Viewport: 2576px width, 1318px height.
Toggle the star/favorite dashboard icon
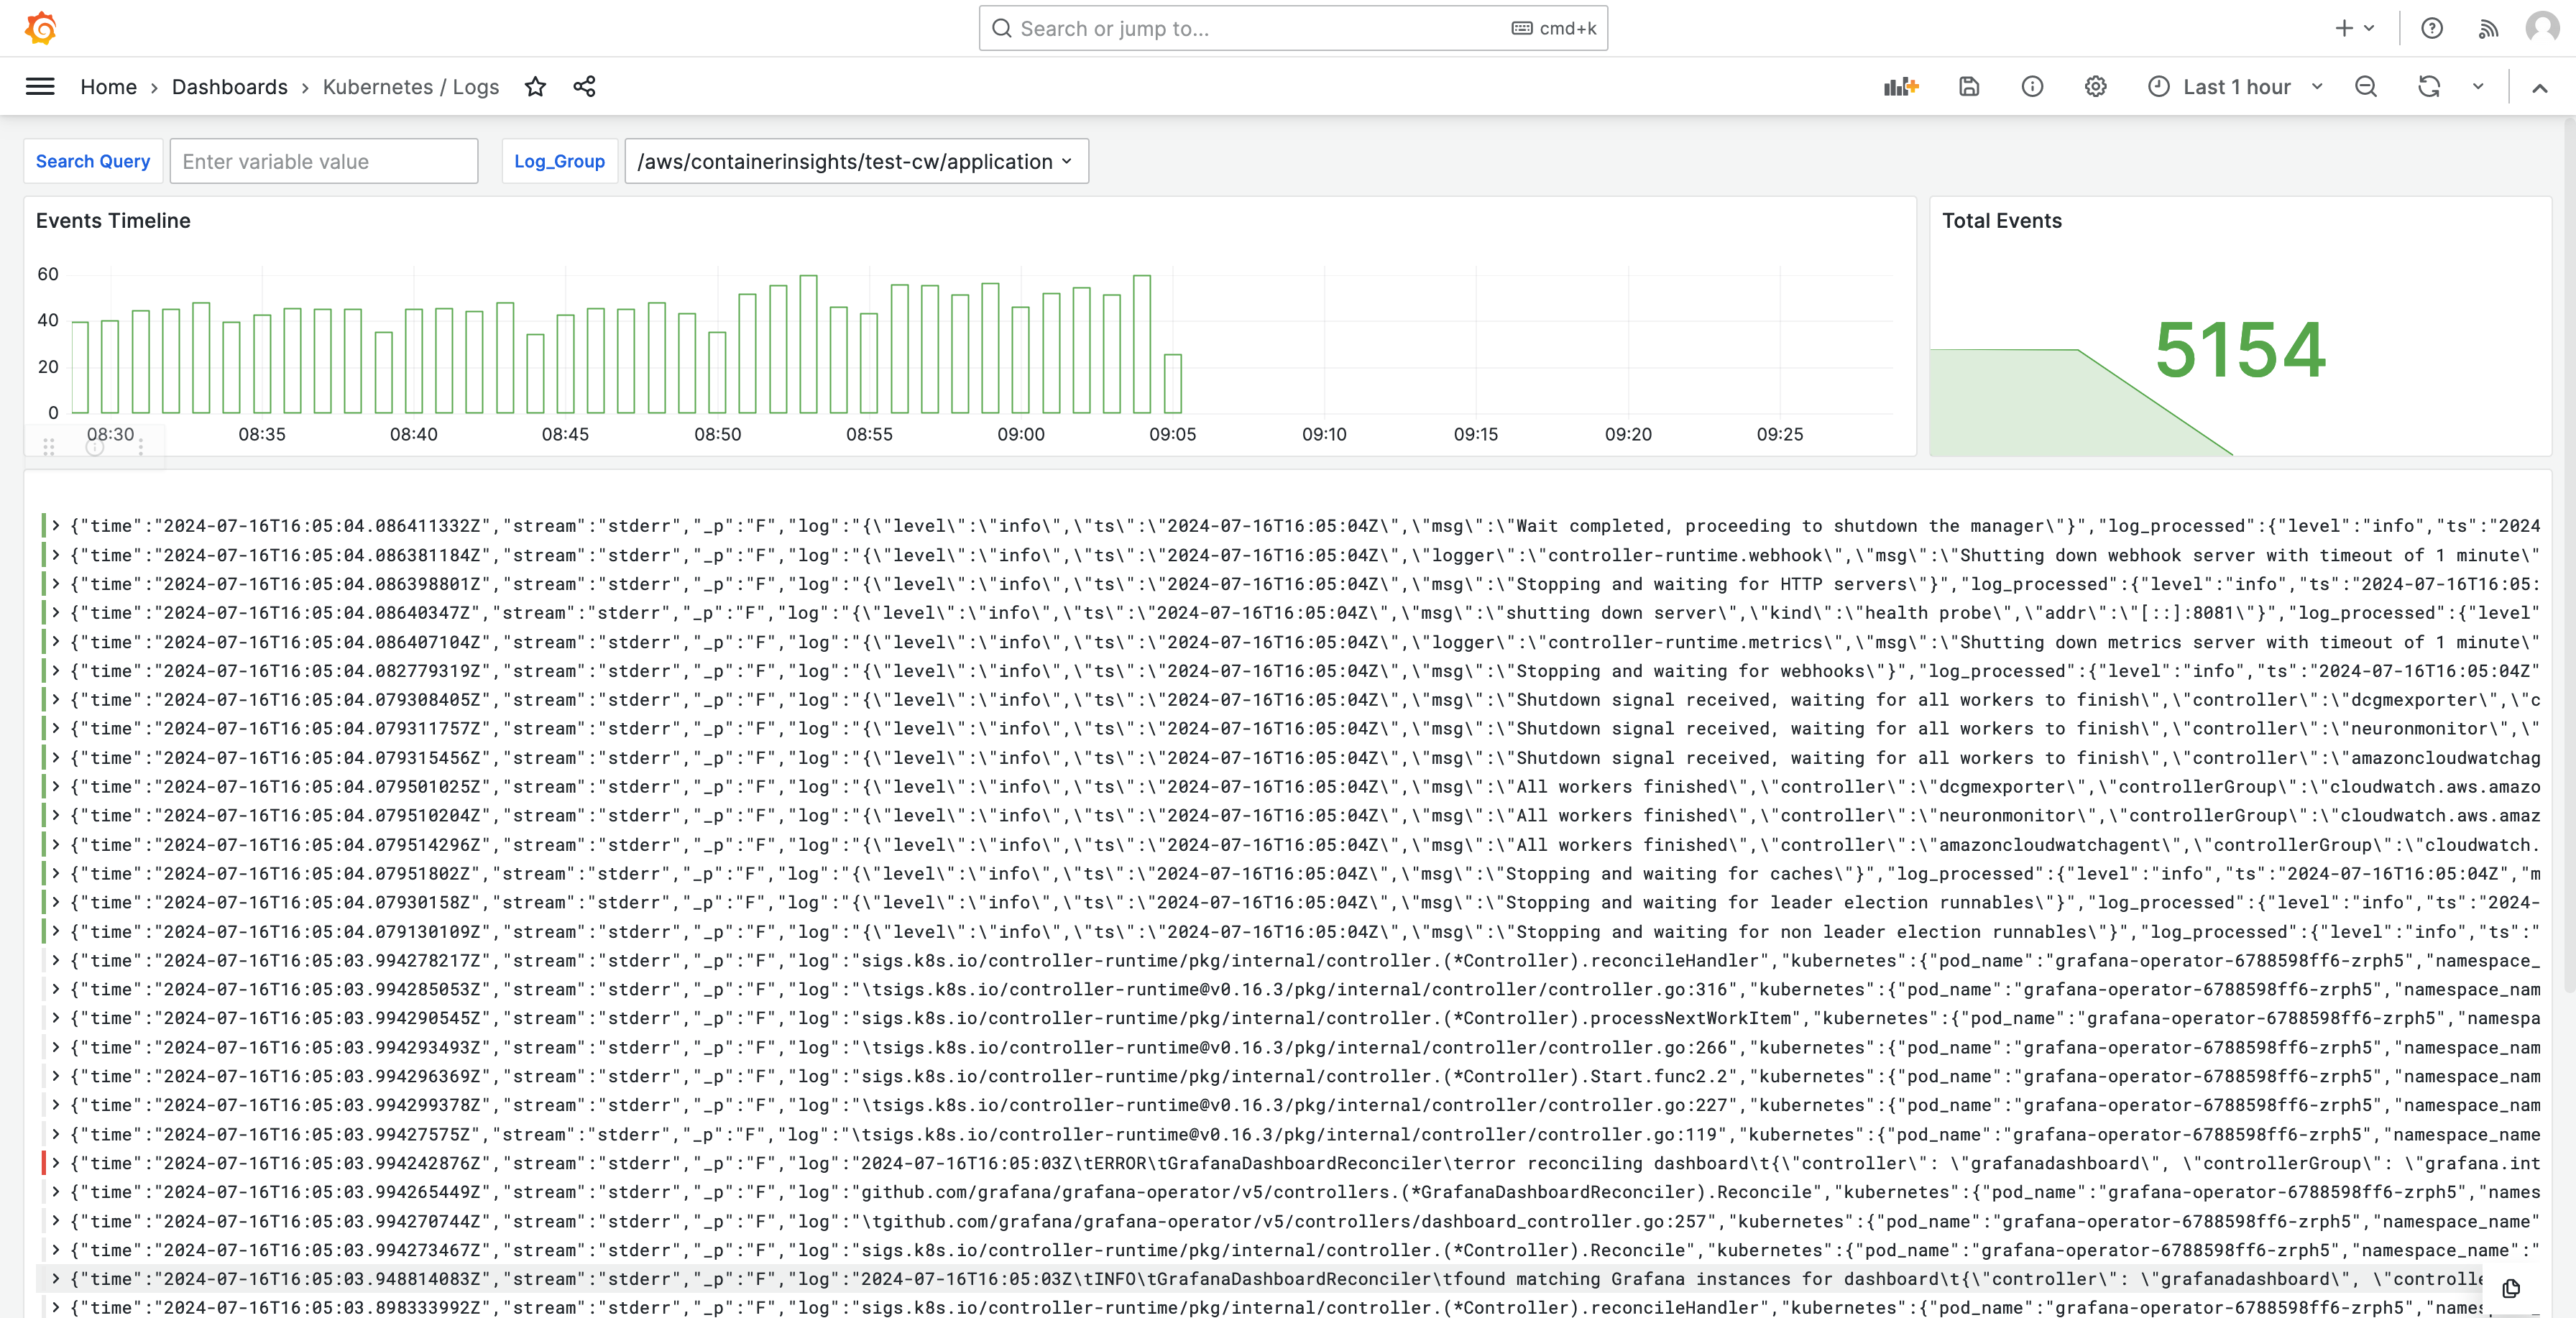(x=536, y=86)
